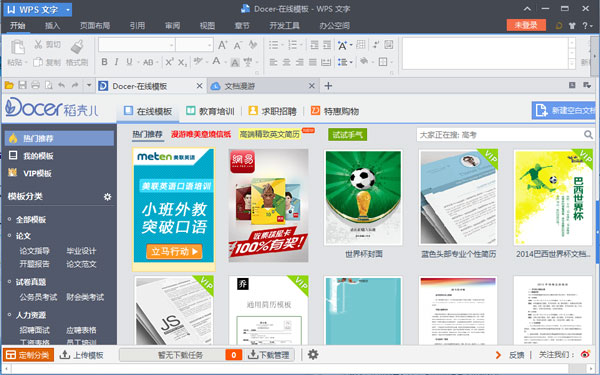Screen dimensions: 600x375
Task: Expand the quick access toolbar dropdown
Action: click(x=89, y=85)
